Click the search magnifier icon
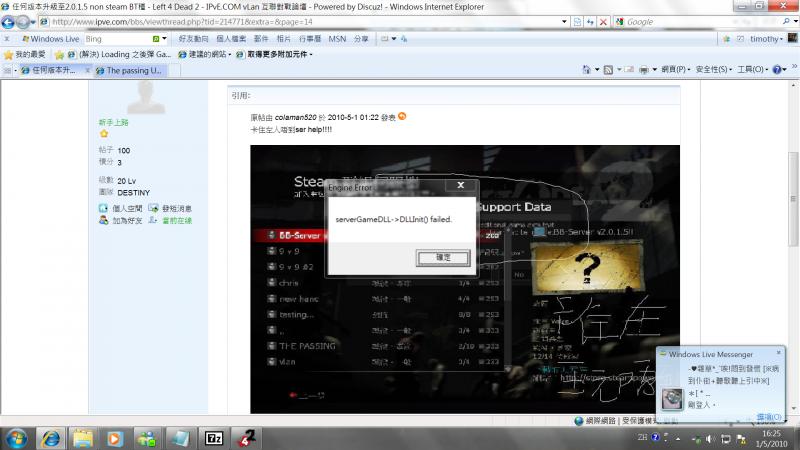This screenshot has height=450, width=800. [786, 21]
